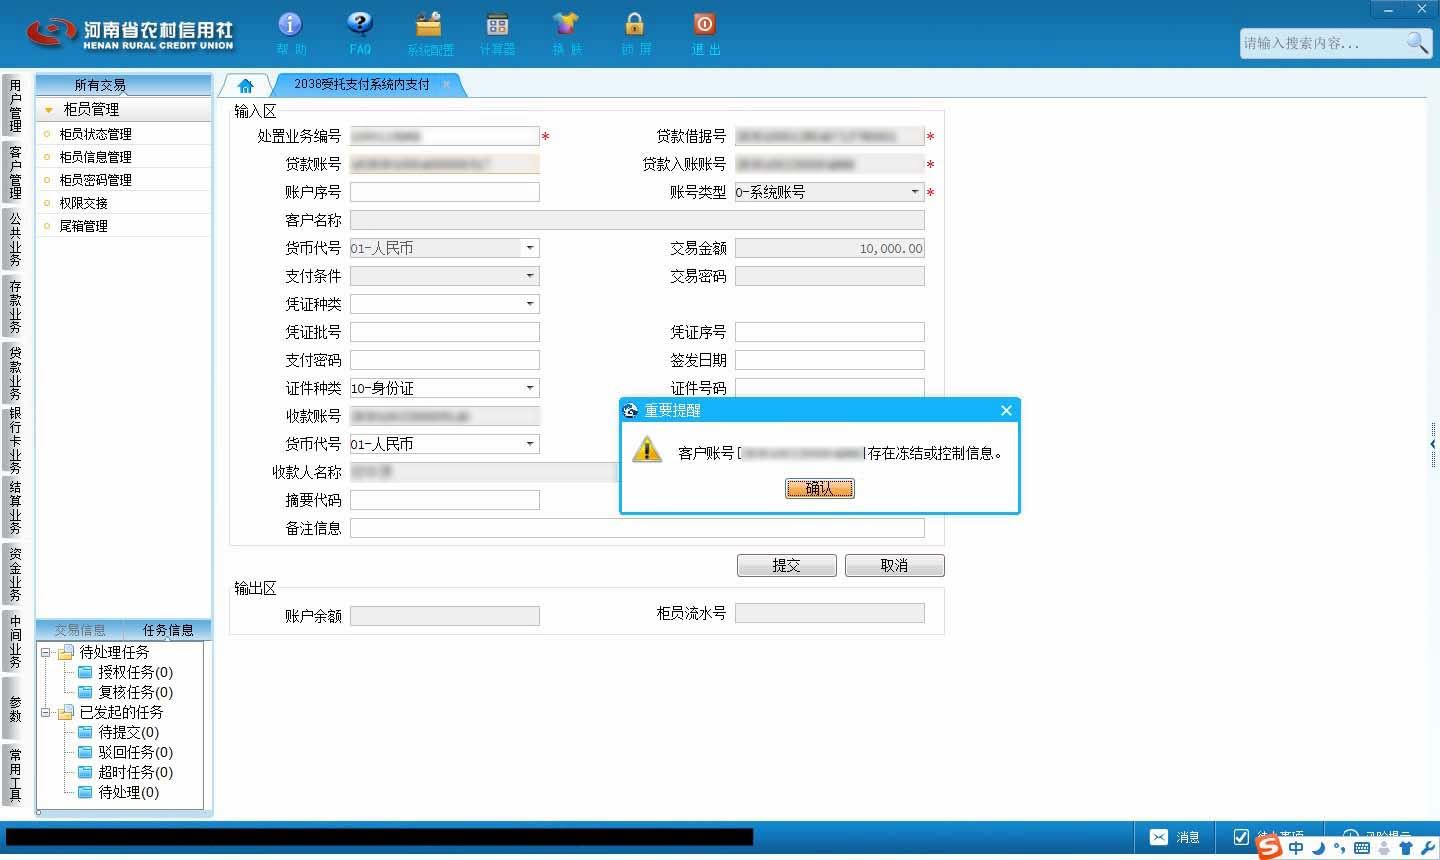Collapse the 待处理任务 tree node
Viewport: 1440px width, 860px height.
pyautogui.click(x=45, y=652)
